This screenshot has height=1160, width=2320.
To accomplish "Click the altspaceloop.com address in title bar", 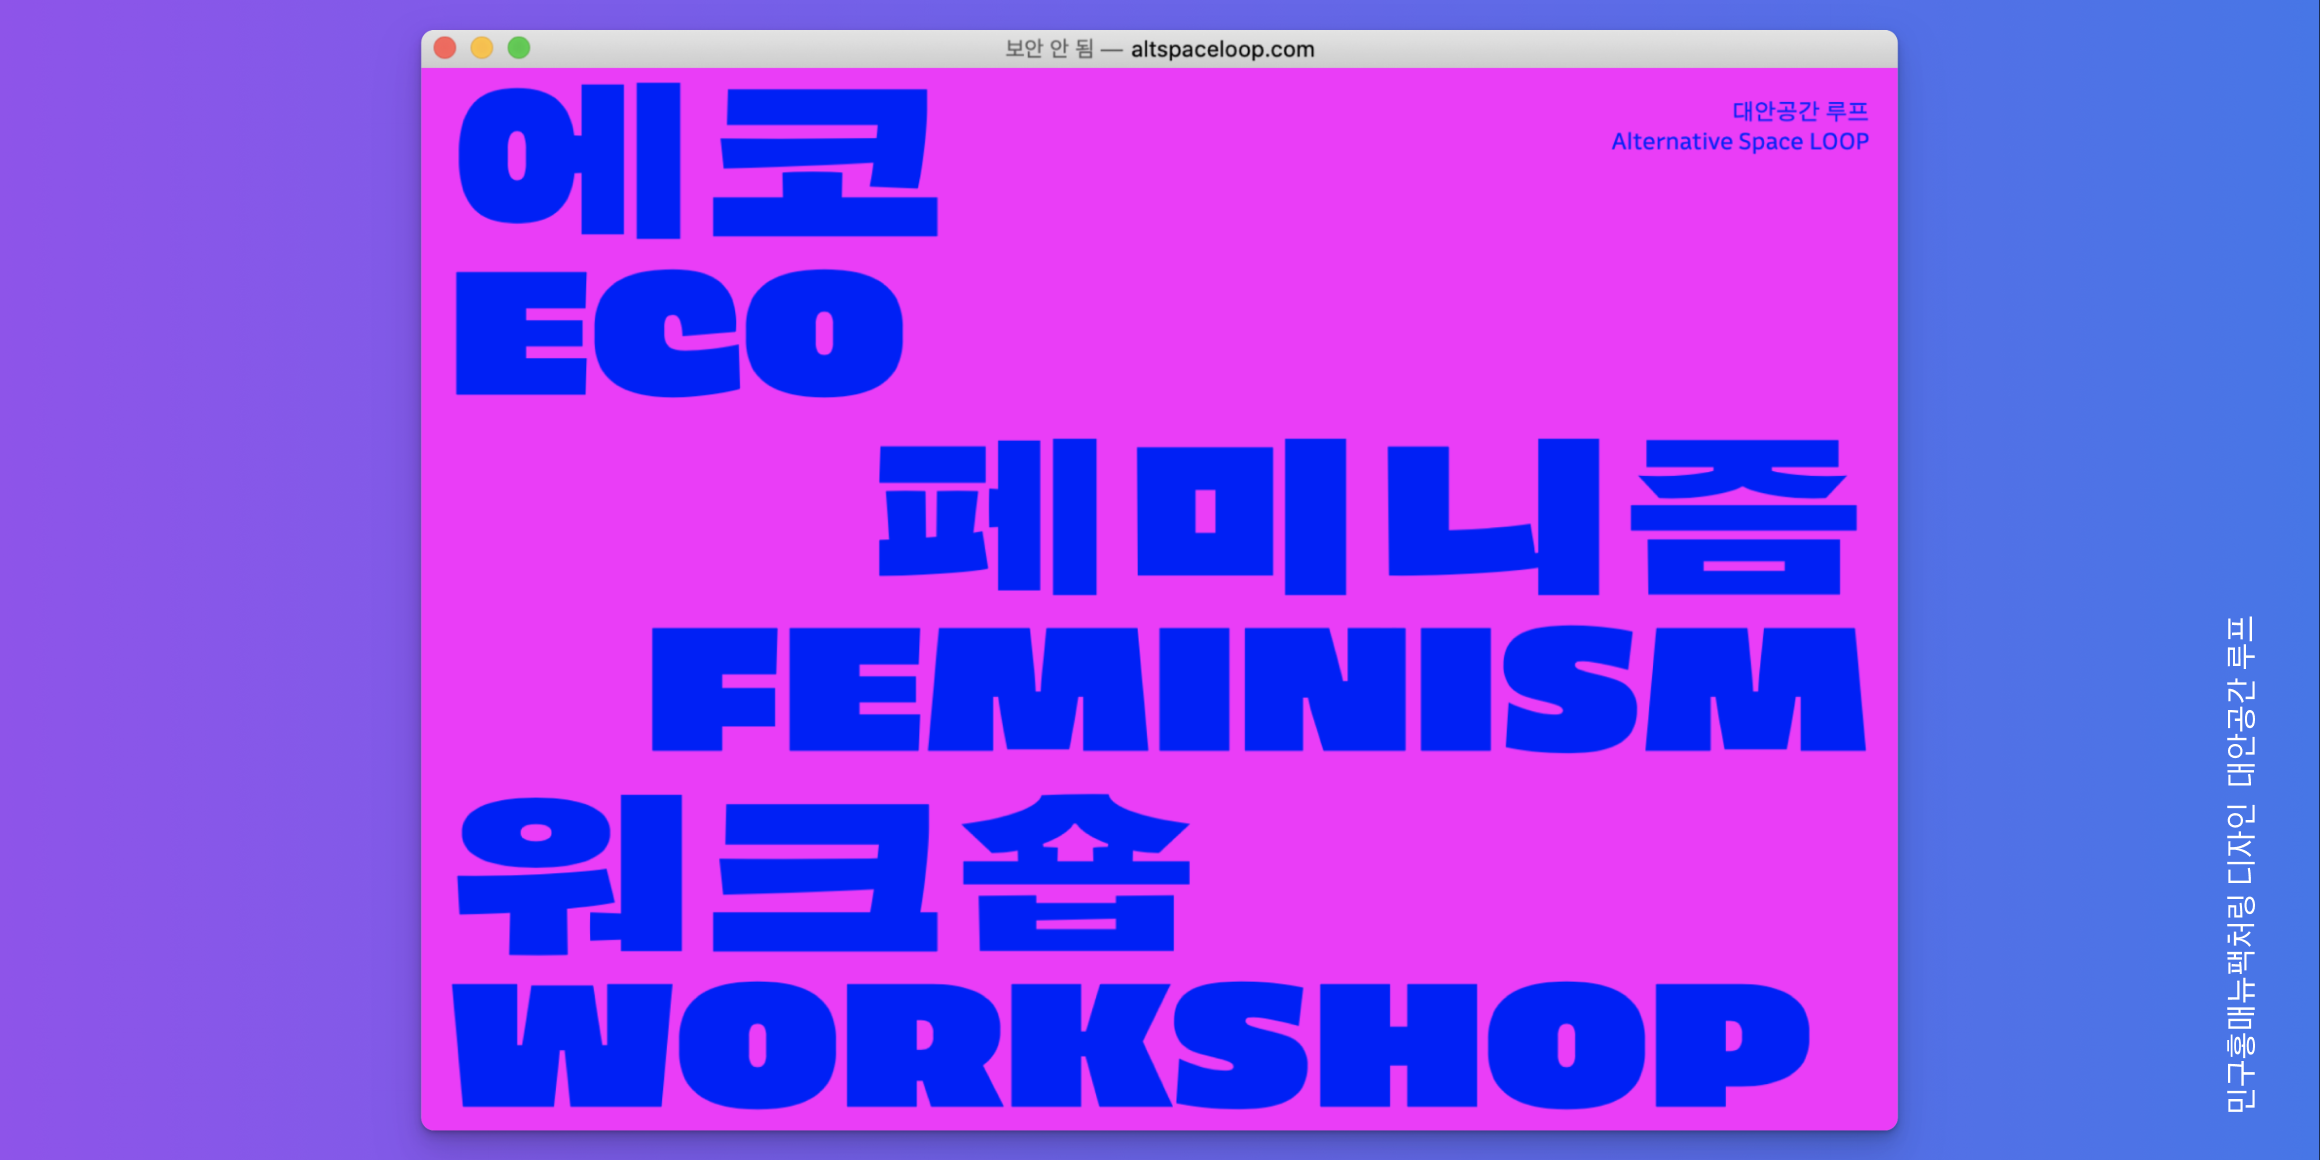I will click(1222, 49).
